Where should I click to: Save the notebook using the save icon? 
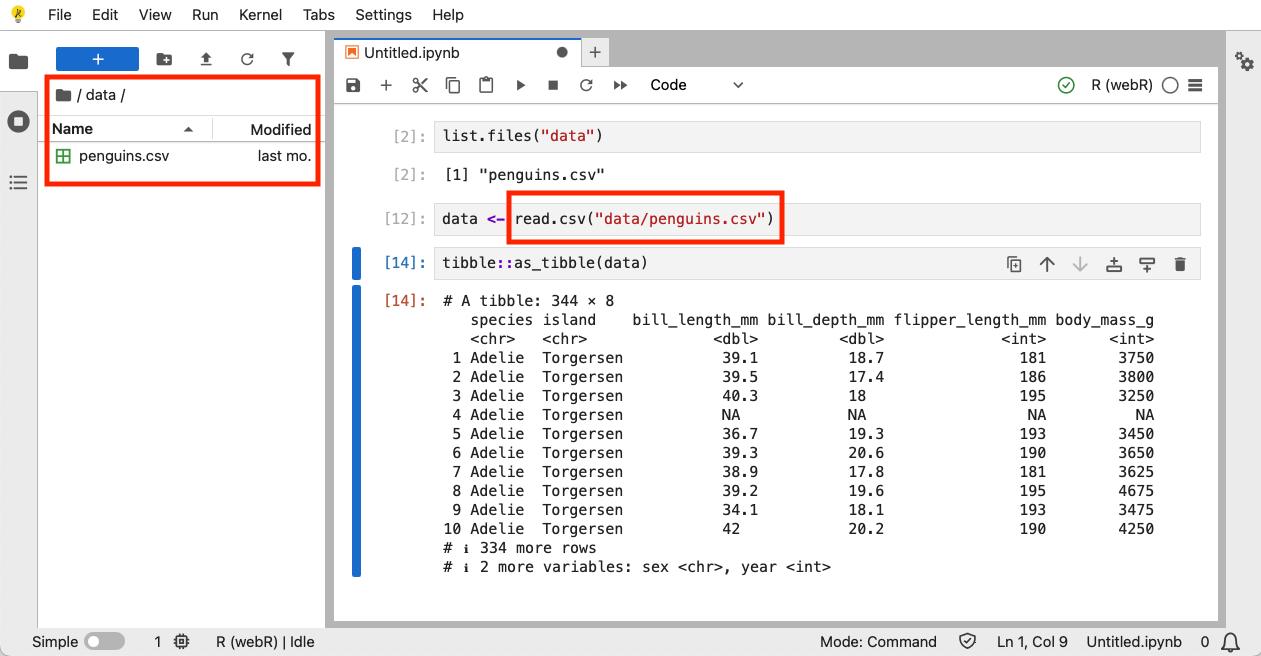click(352, 85)
